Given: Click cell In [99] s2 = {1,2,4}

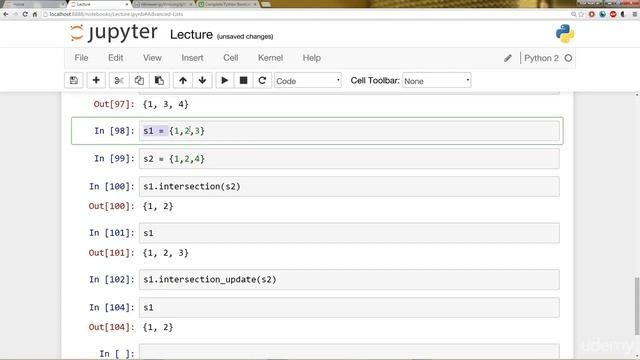Looking at the screenshot, I should click(x=349, y=158).
